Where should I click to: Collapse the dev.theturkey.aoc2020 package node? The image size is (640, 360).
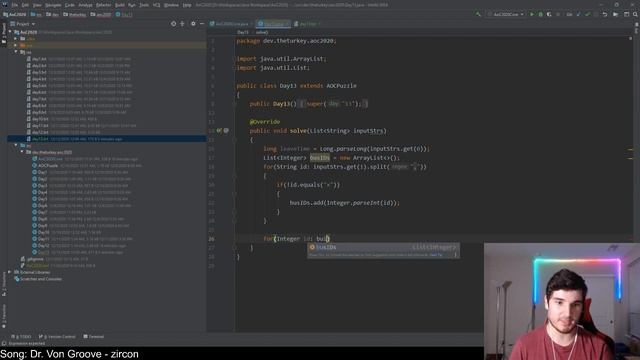[22, 152]
